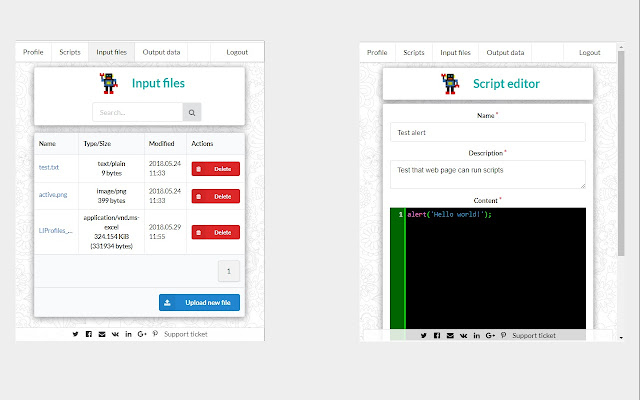
Task: Open the test.txt file link
Action: 49,167
